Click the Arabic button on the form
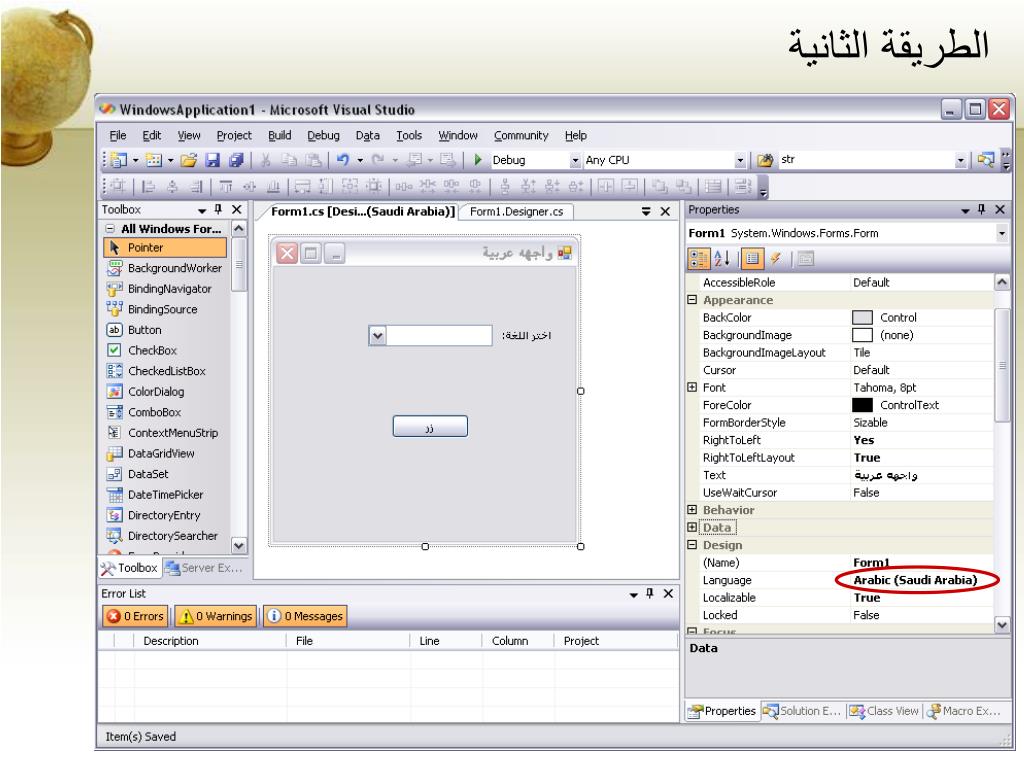 [x=430, y=426]
